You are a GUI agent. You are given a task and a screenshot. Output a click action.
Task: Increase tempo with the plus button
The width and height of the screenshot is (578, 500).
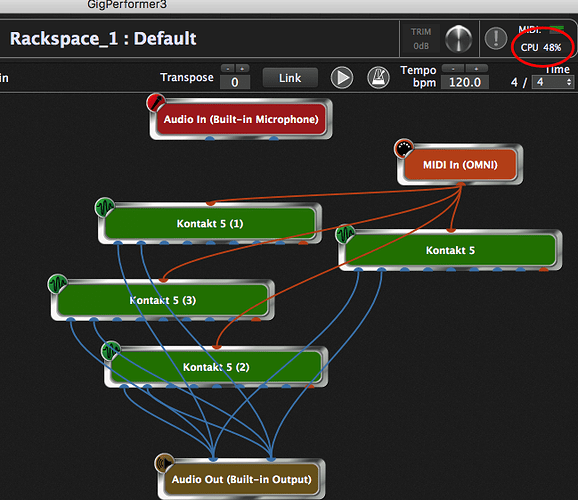pos(477,68)
